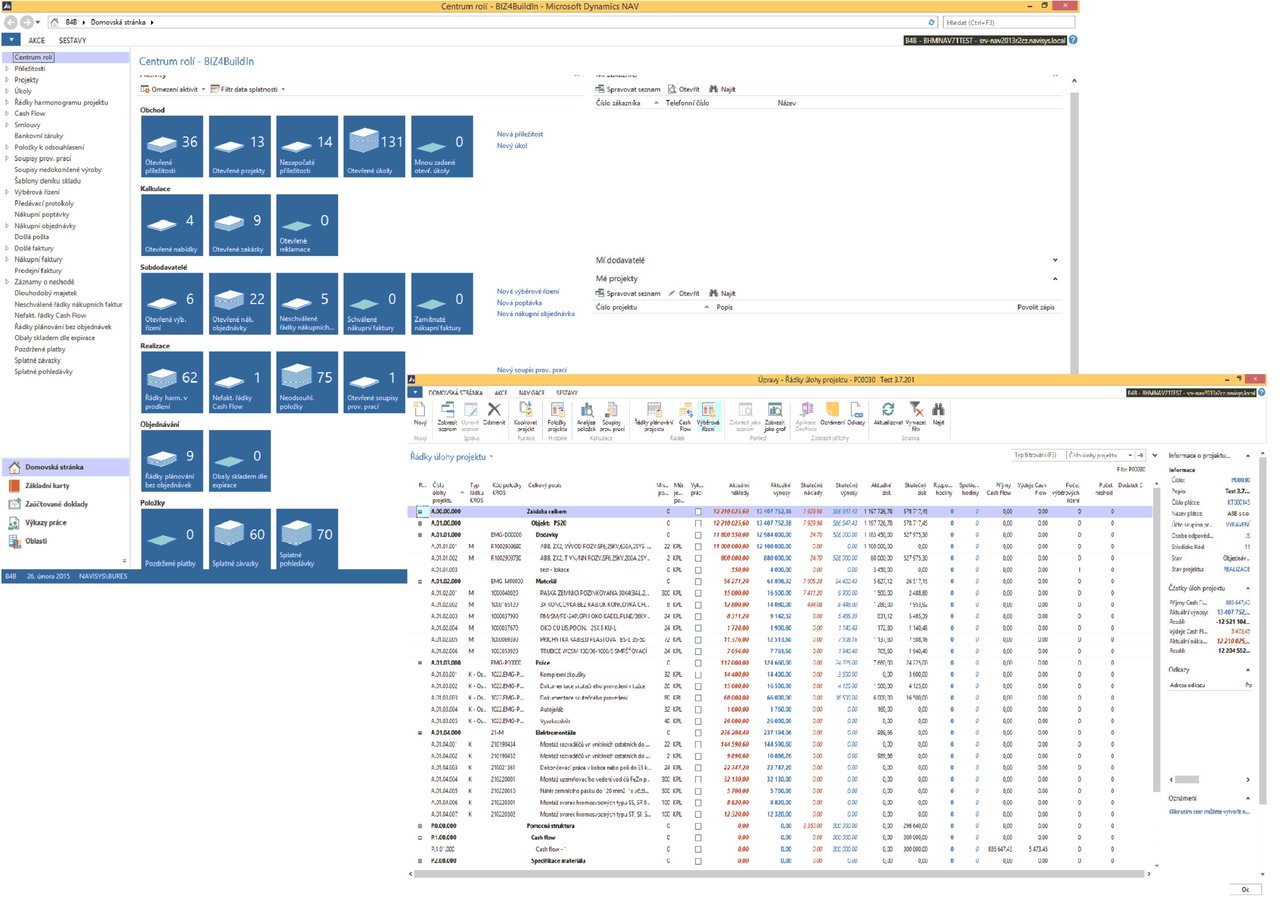
Task: Click the help icon in main window
Action: [x=1073, y=40]
